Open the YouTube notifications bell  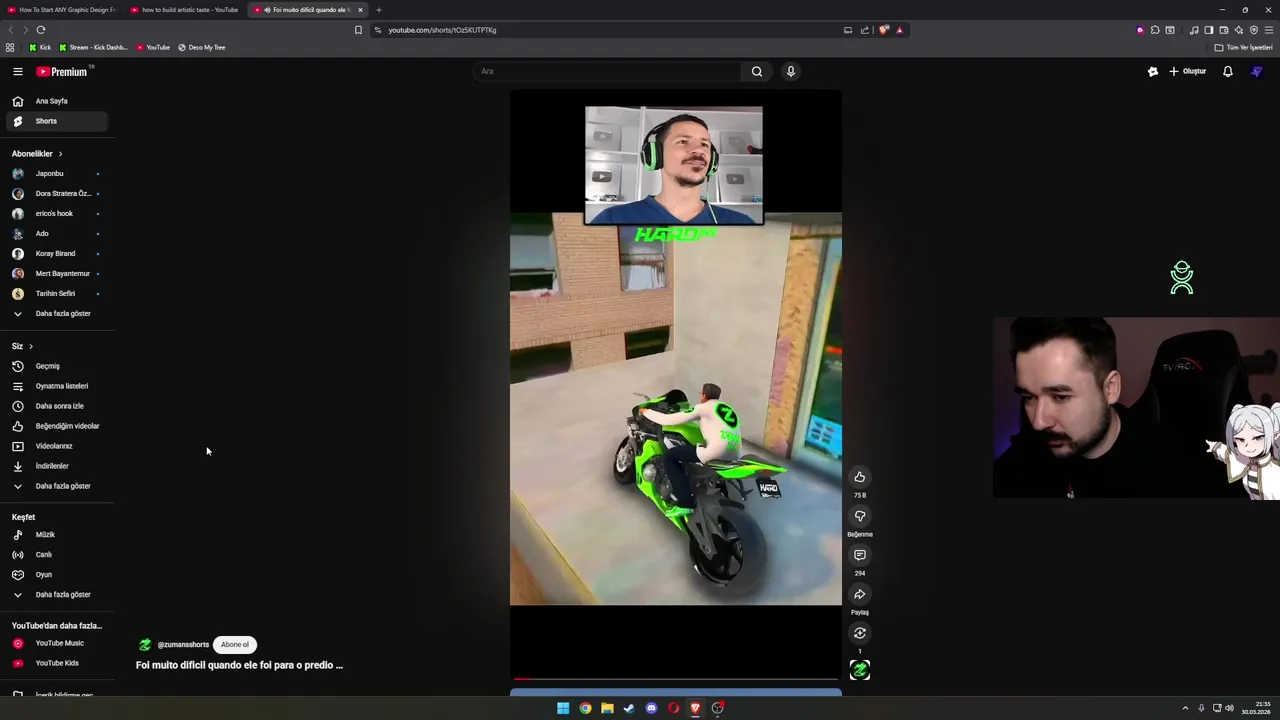pyautogui.click(x=1228, y=71)
